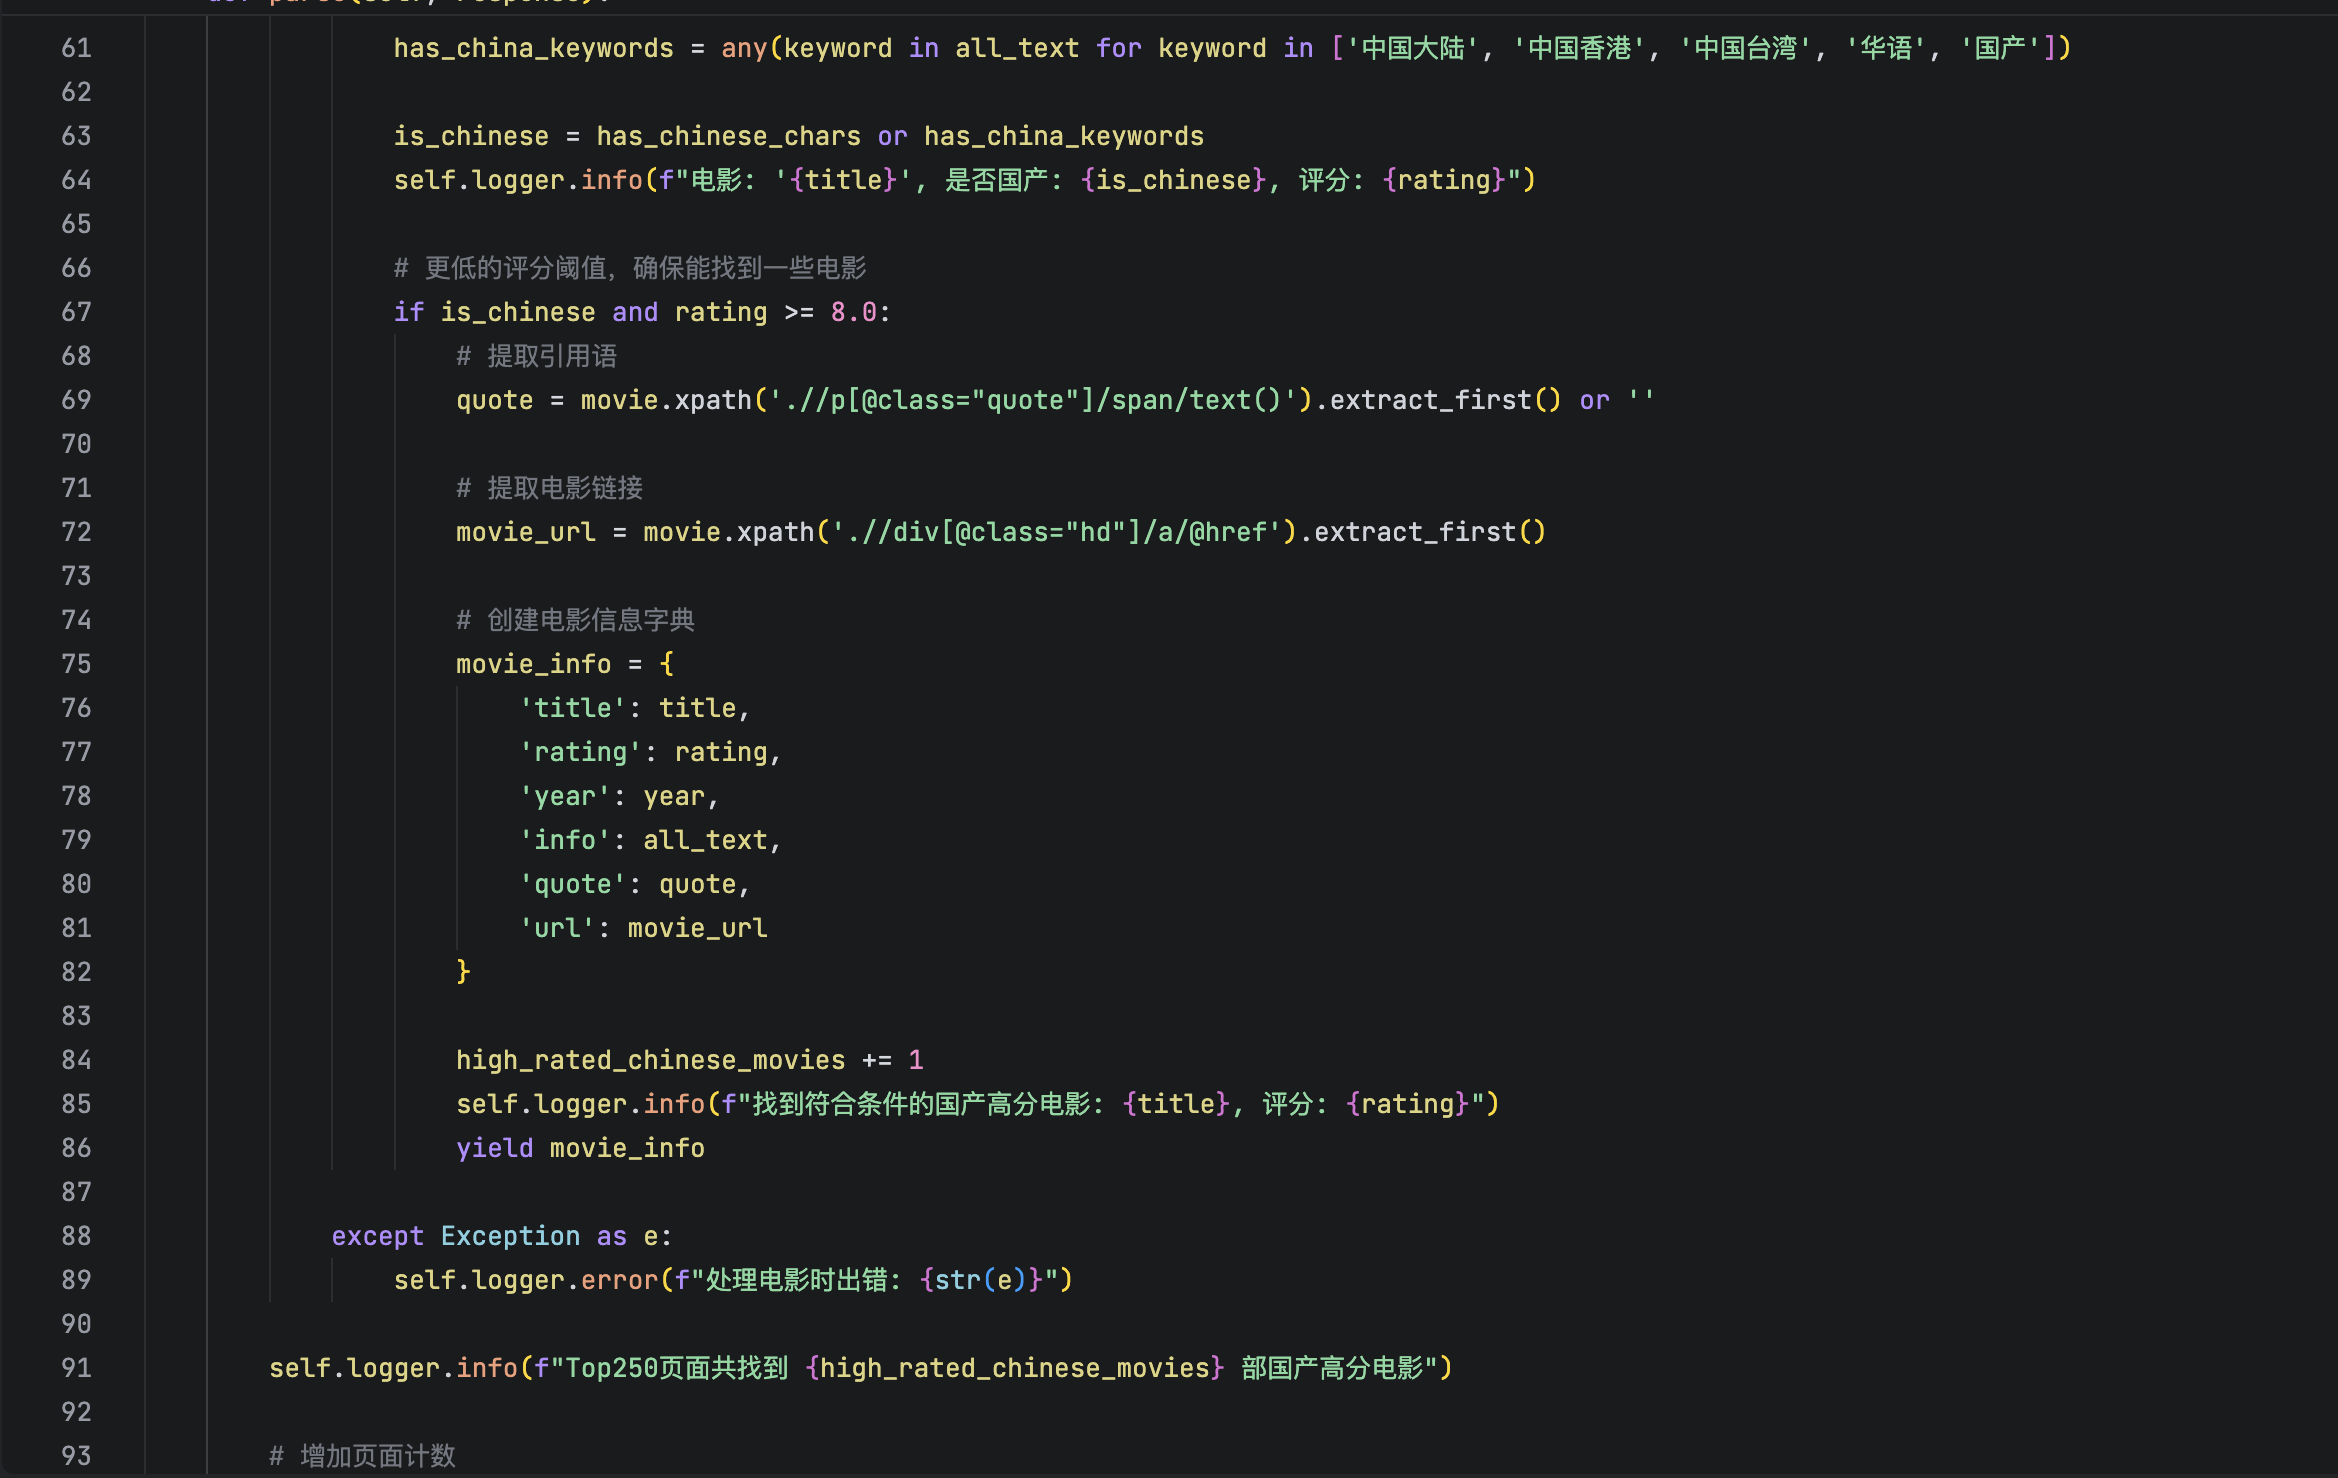
Task: Click the 8.0 rating threshold value
Action: [853, 312]
